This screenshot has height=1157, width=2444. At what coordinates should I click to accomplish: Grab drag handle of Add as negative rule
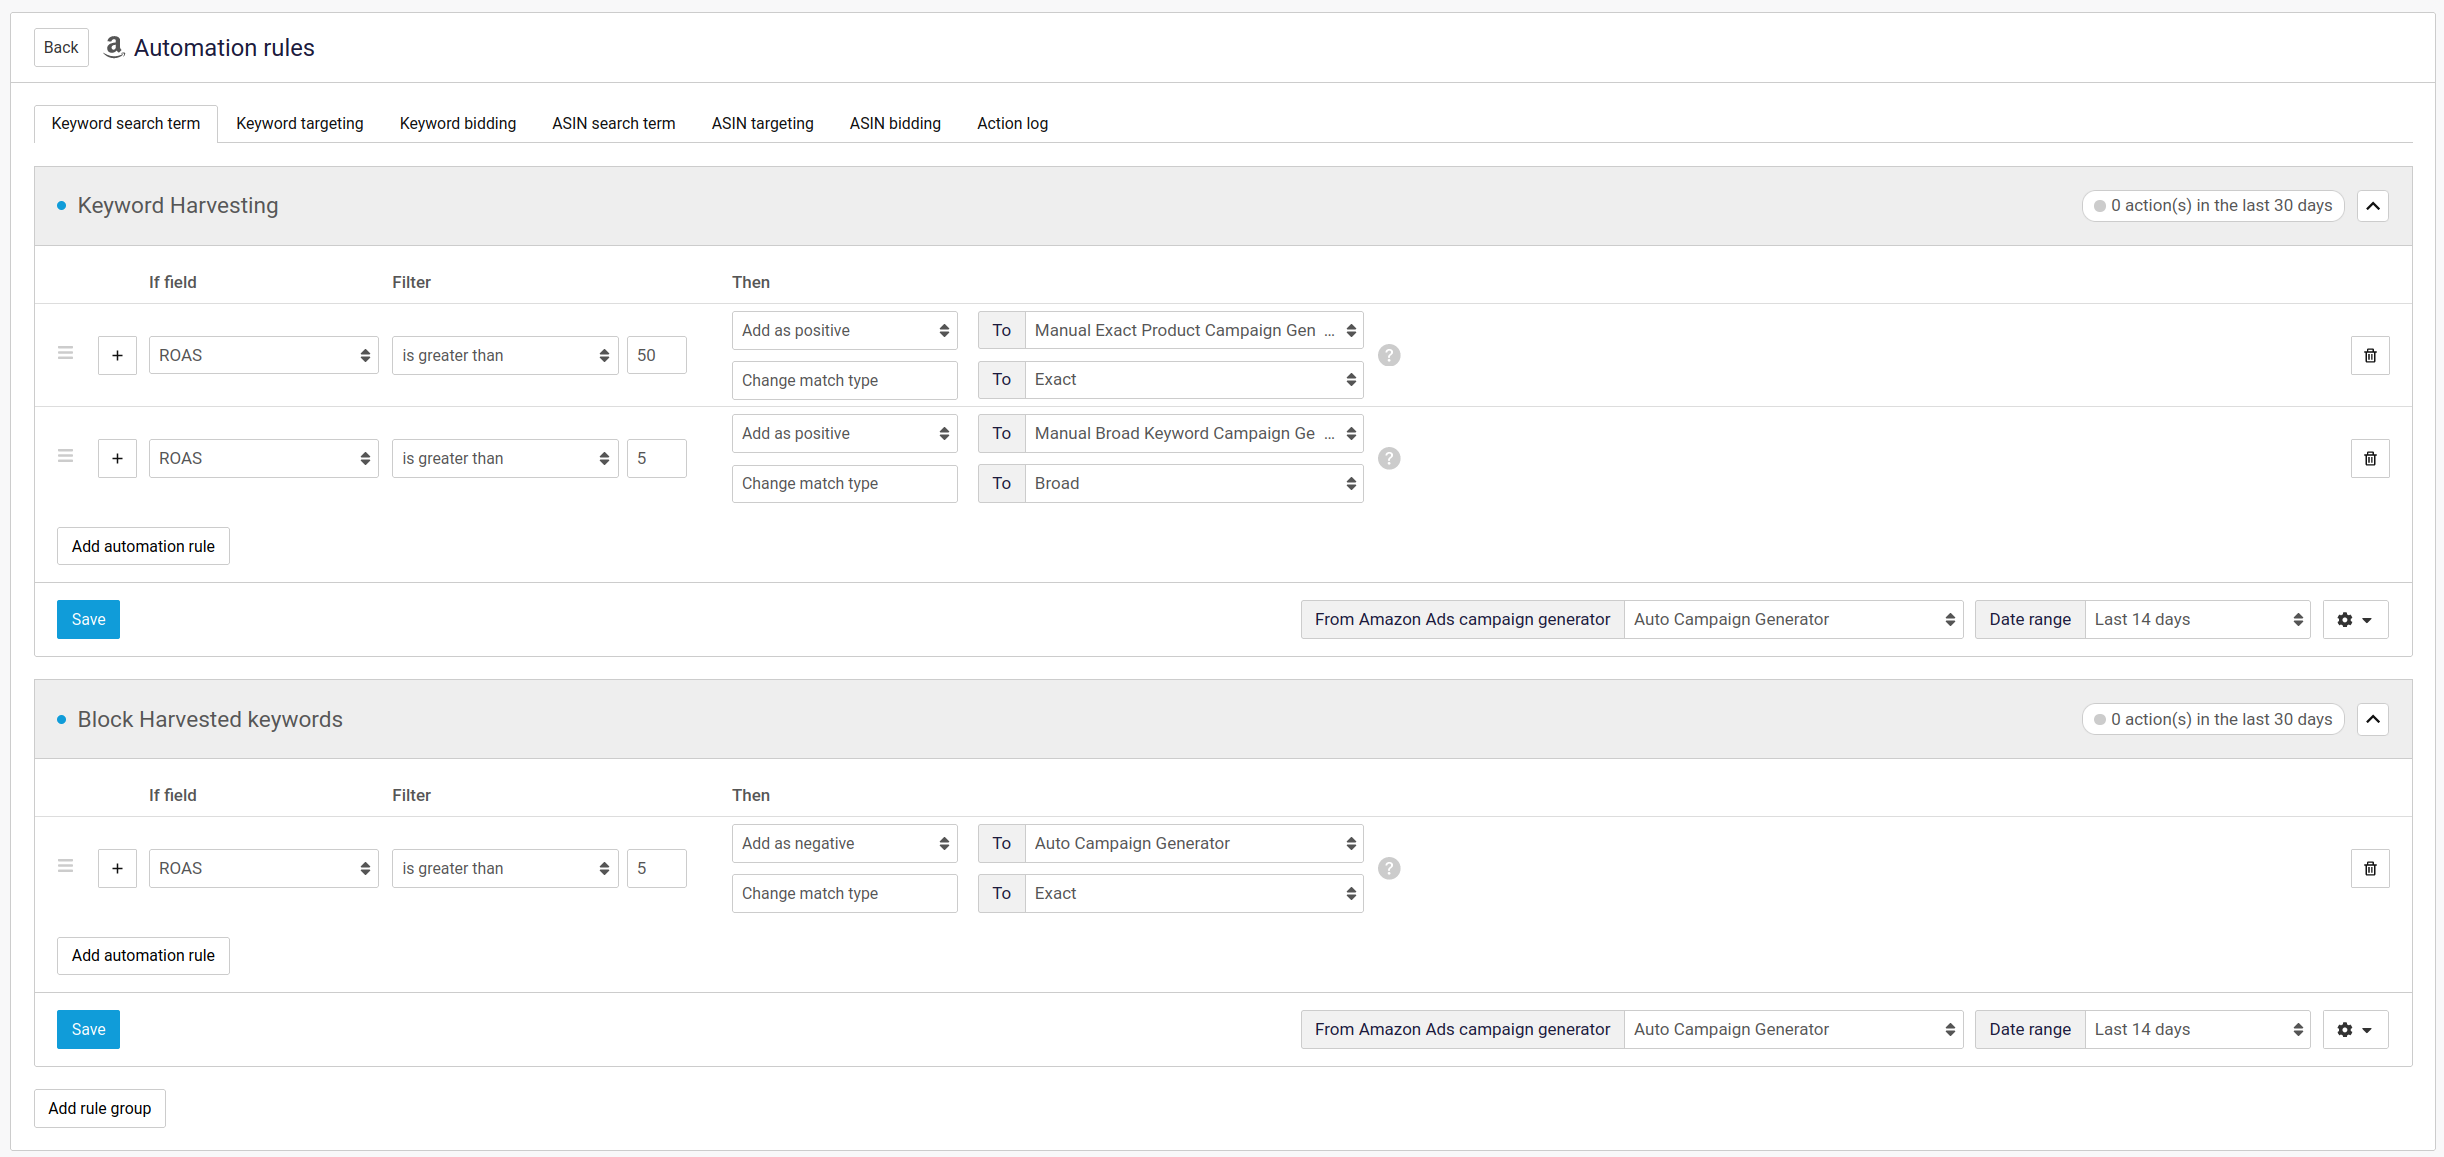tap(66, 866)
